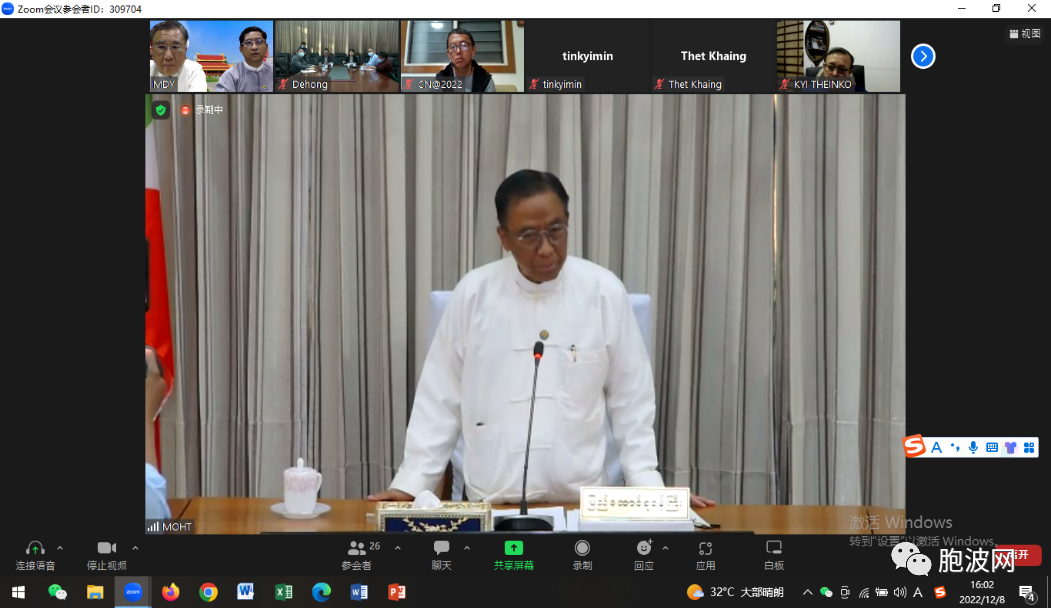Stop video with the 停止视频 camera icon
This screenshot has height=608, width=1051.
[107, 548]
